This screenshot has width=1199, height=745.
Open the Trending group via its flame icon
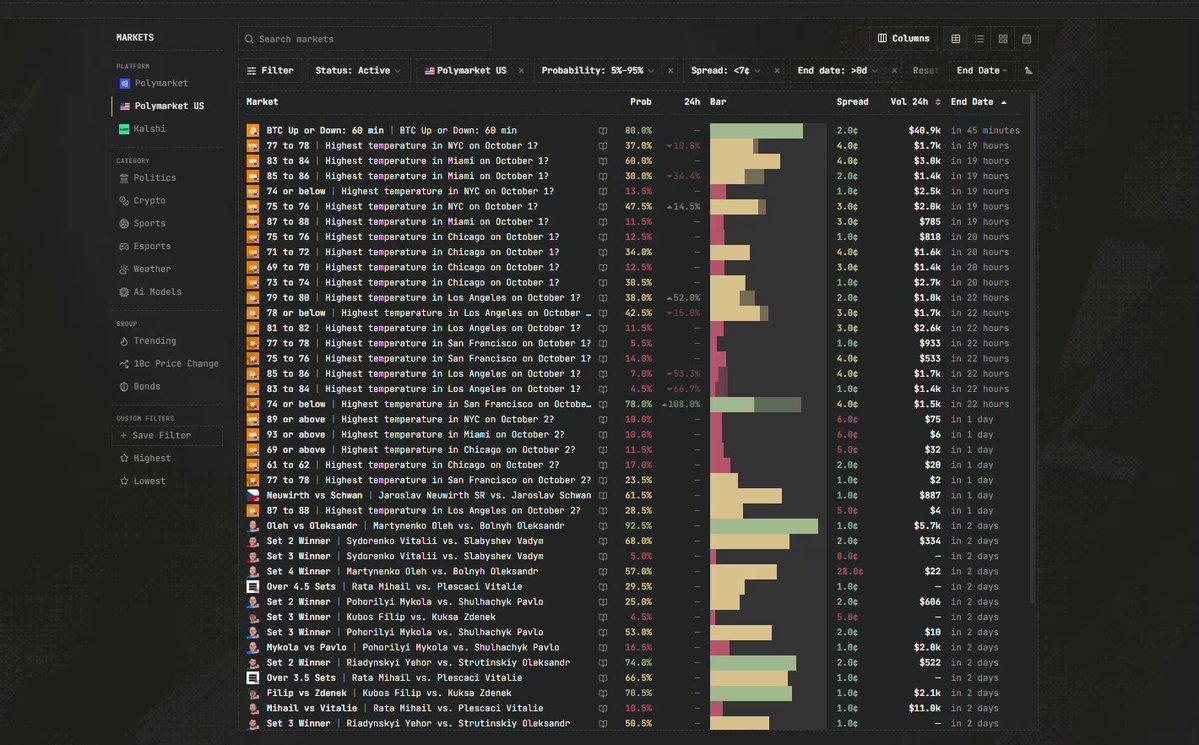pyautogui.click(x=124, y=341)
